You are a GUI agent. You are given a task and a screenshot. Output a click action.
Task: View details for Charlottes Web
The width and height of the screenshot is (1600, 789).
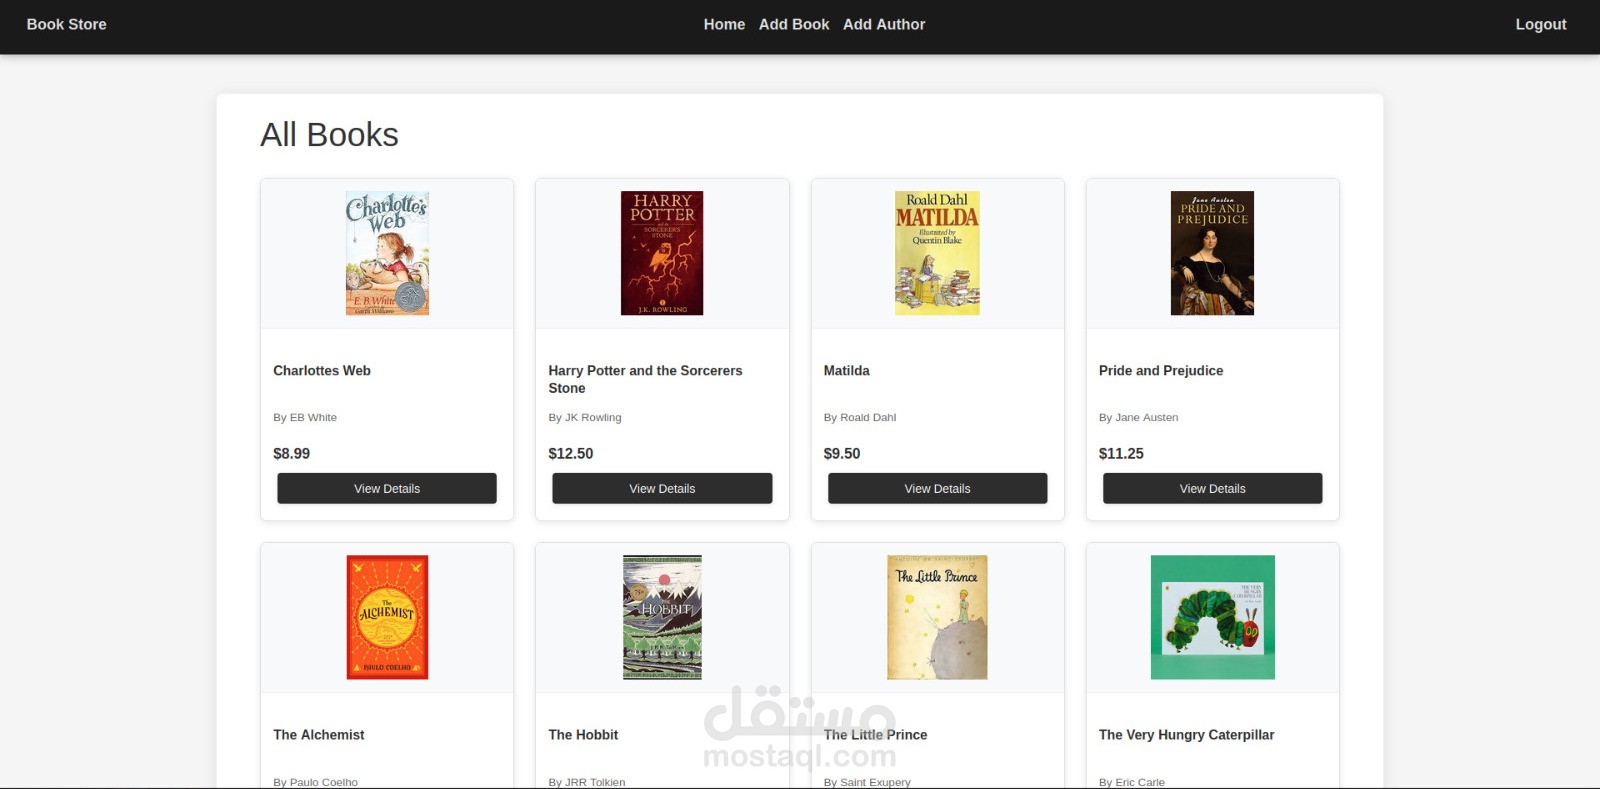(387, 488)
